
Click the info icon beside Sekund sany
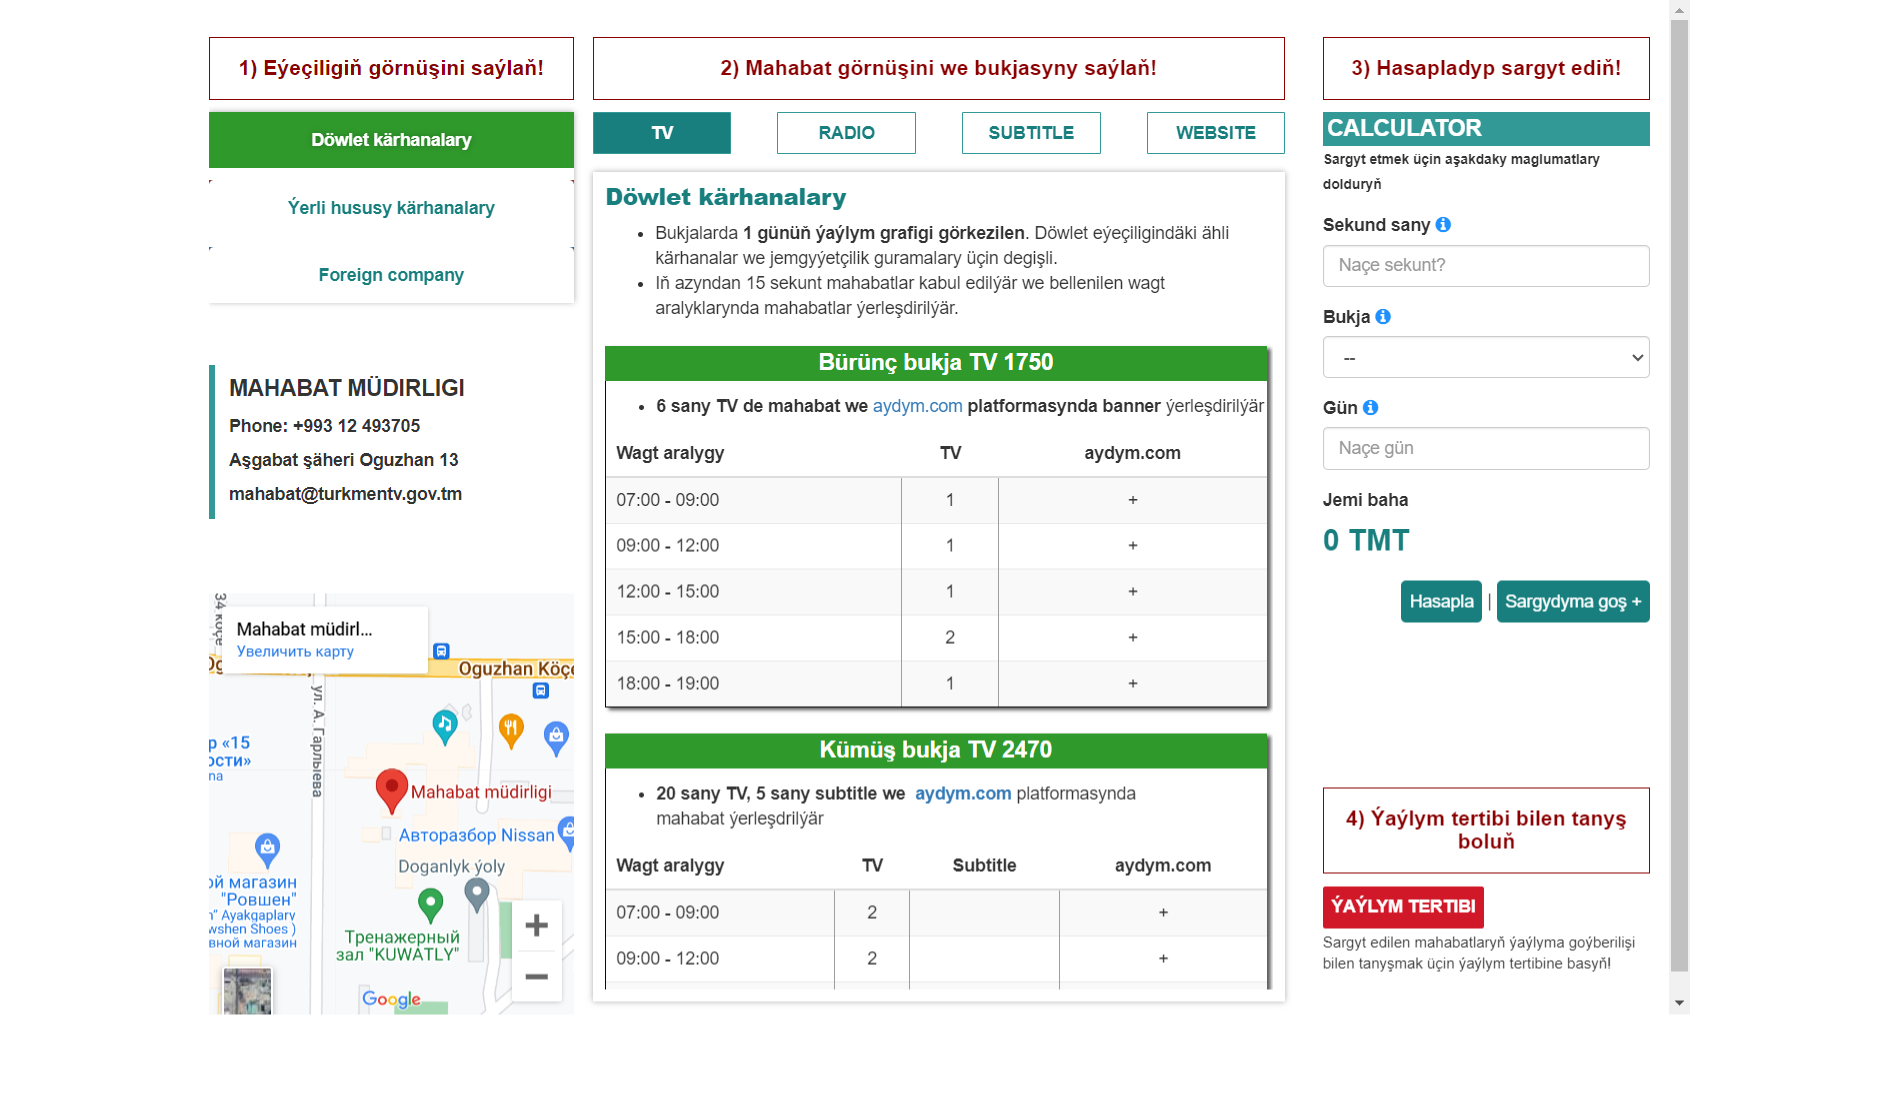point(1443,225)
